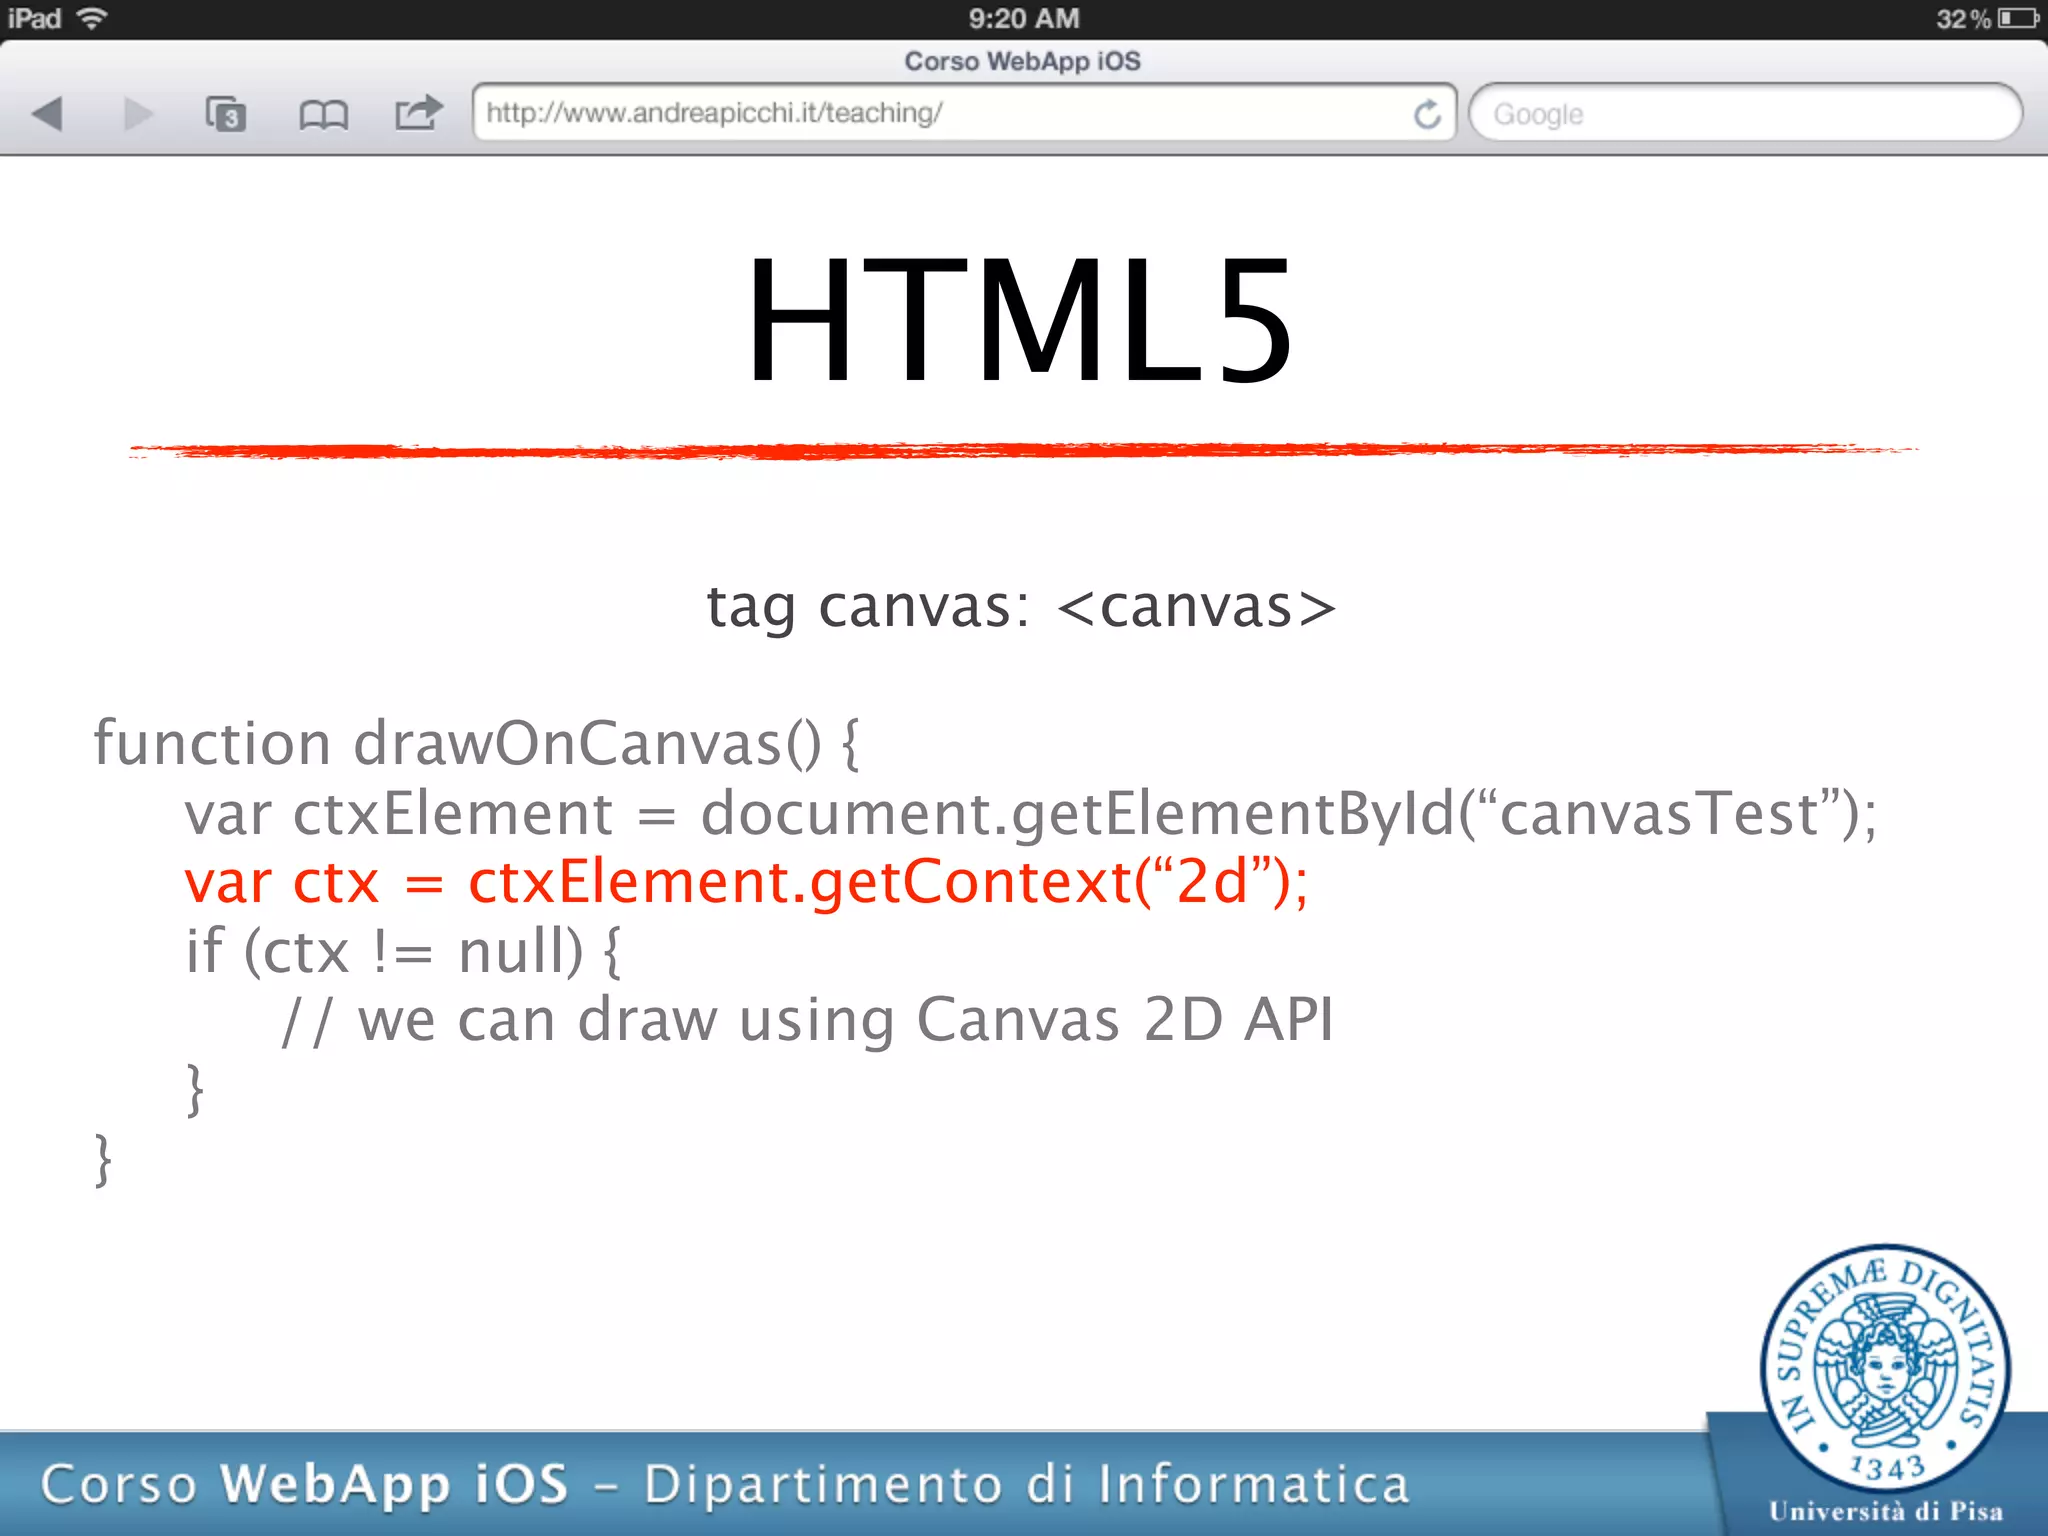Reload the page with refresh icon

(1427, 114)
